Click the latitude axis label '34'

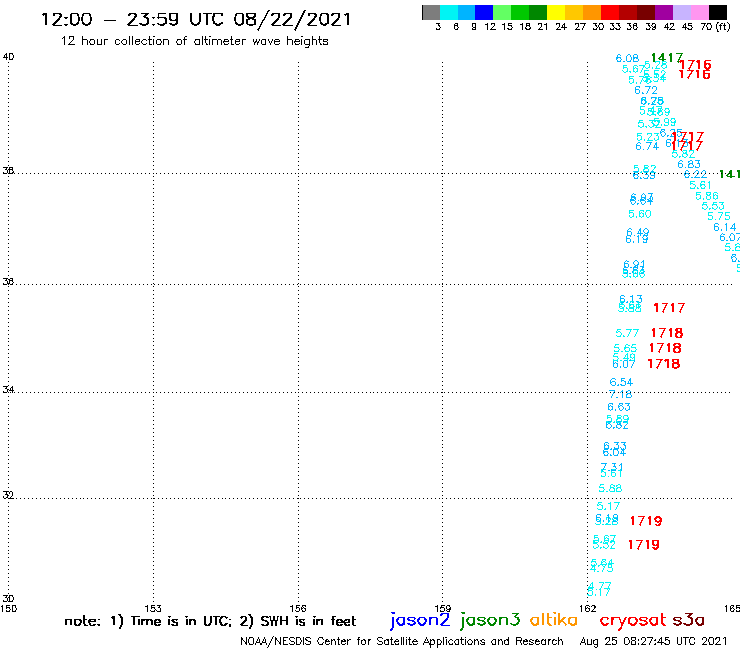tap(8, 389)
